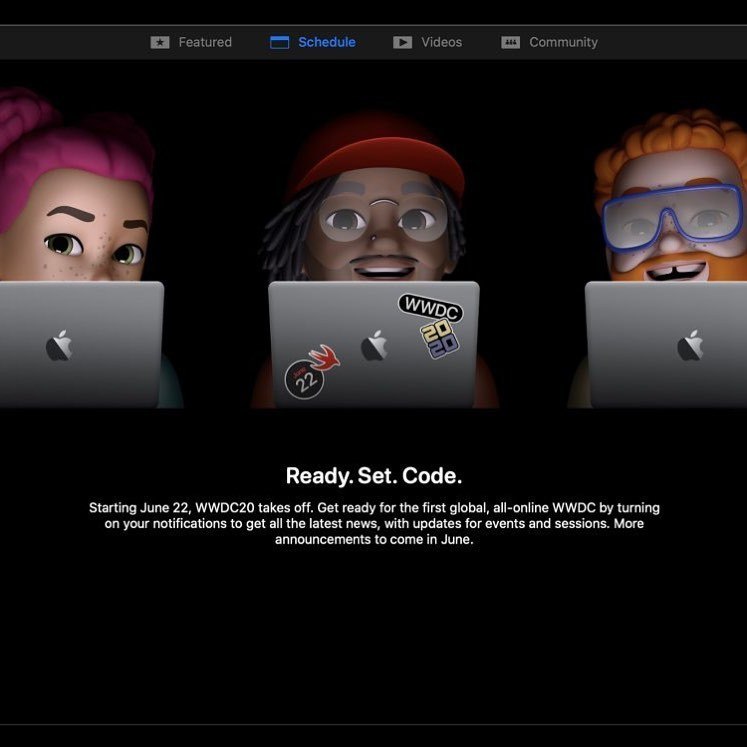
Task: Click the Community people icon
Action: click(x=510, y=42)
